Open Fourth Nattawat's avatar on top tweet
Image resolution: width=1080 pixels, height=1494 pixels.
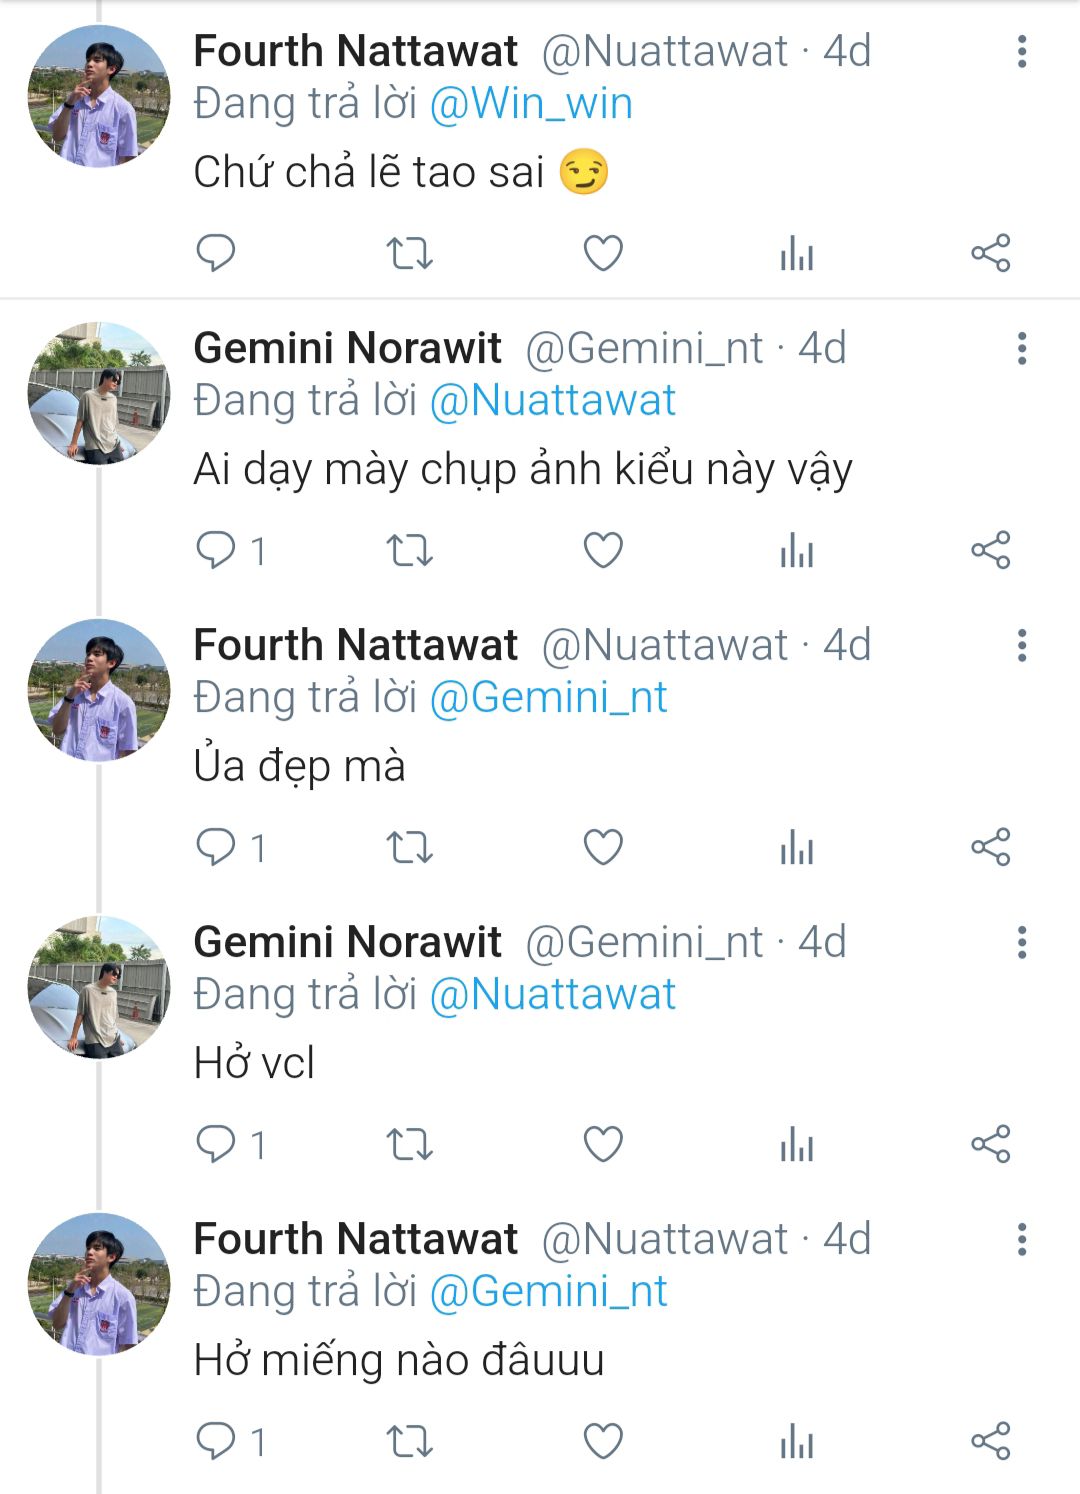pos(98,96)
